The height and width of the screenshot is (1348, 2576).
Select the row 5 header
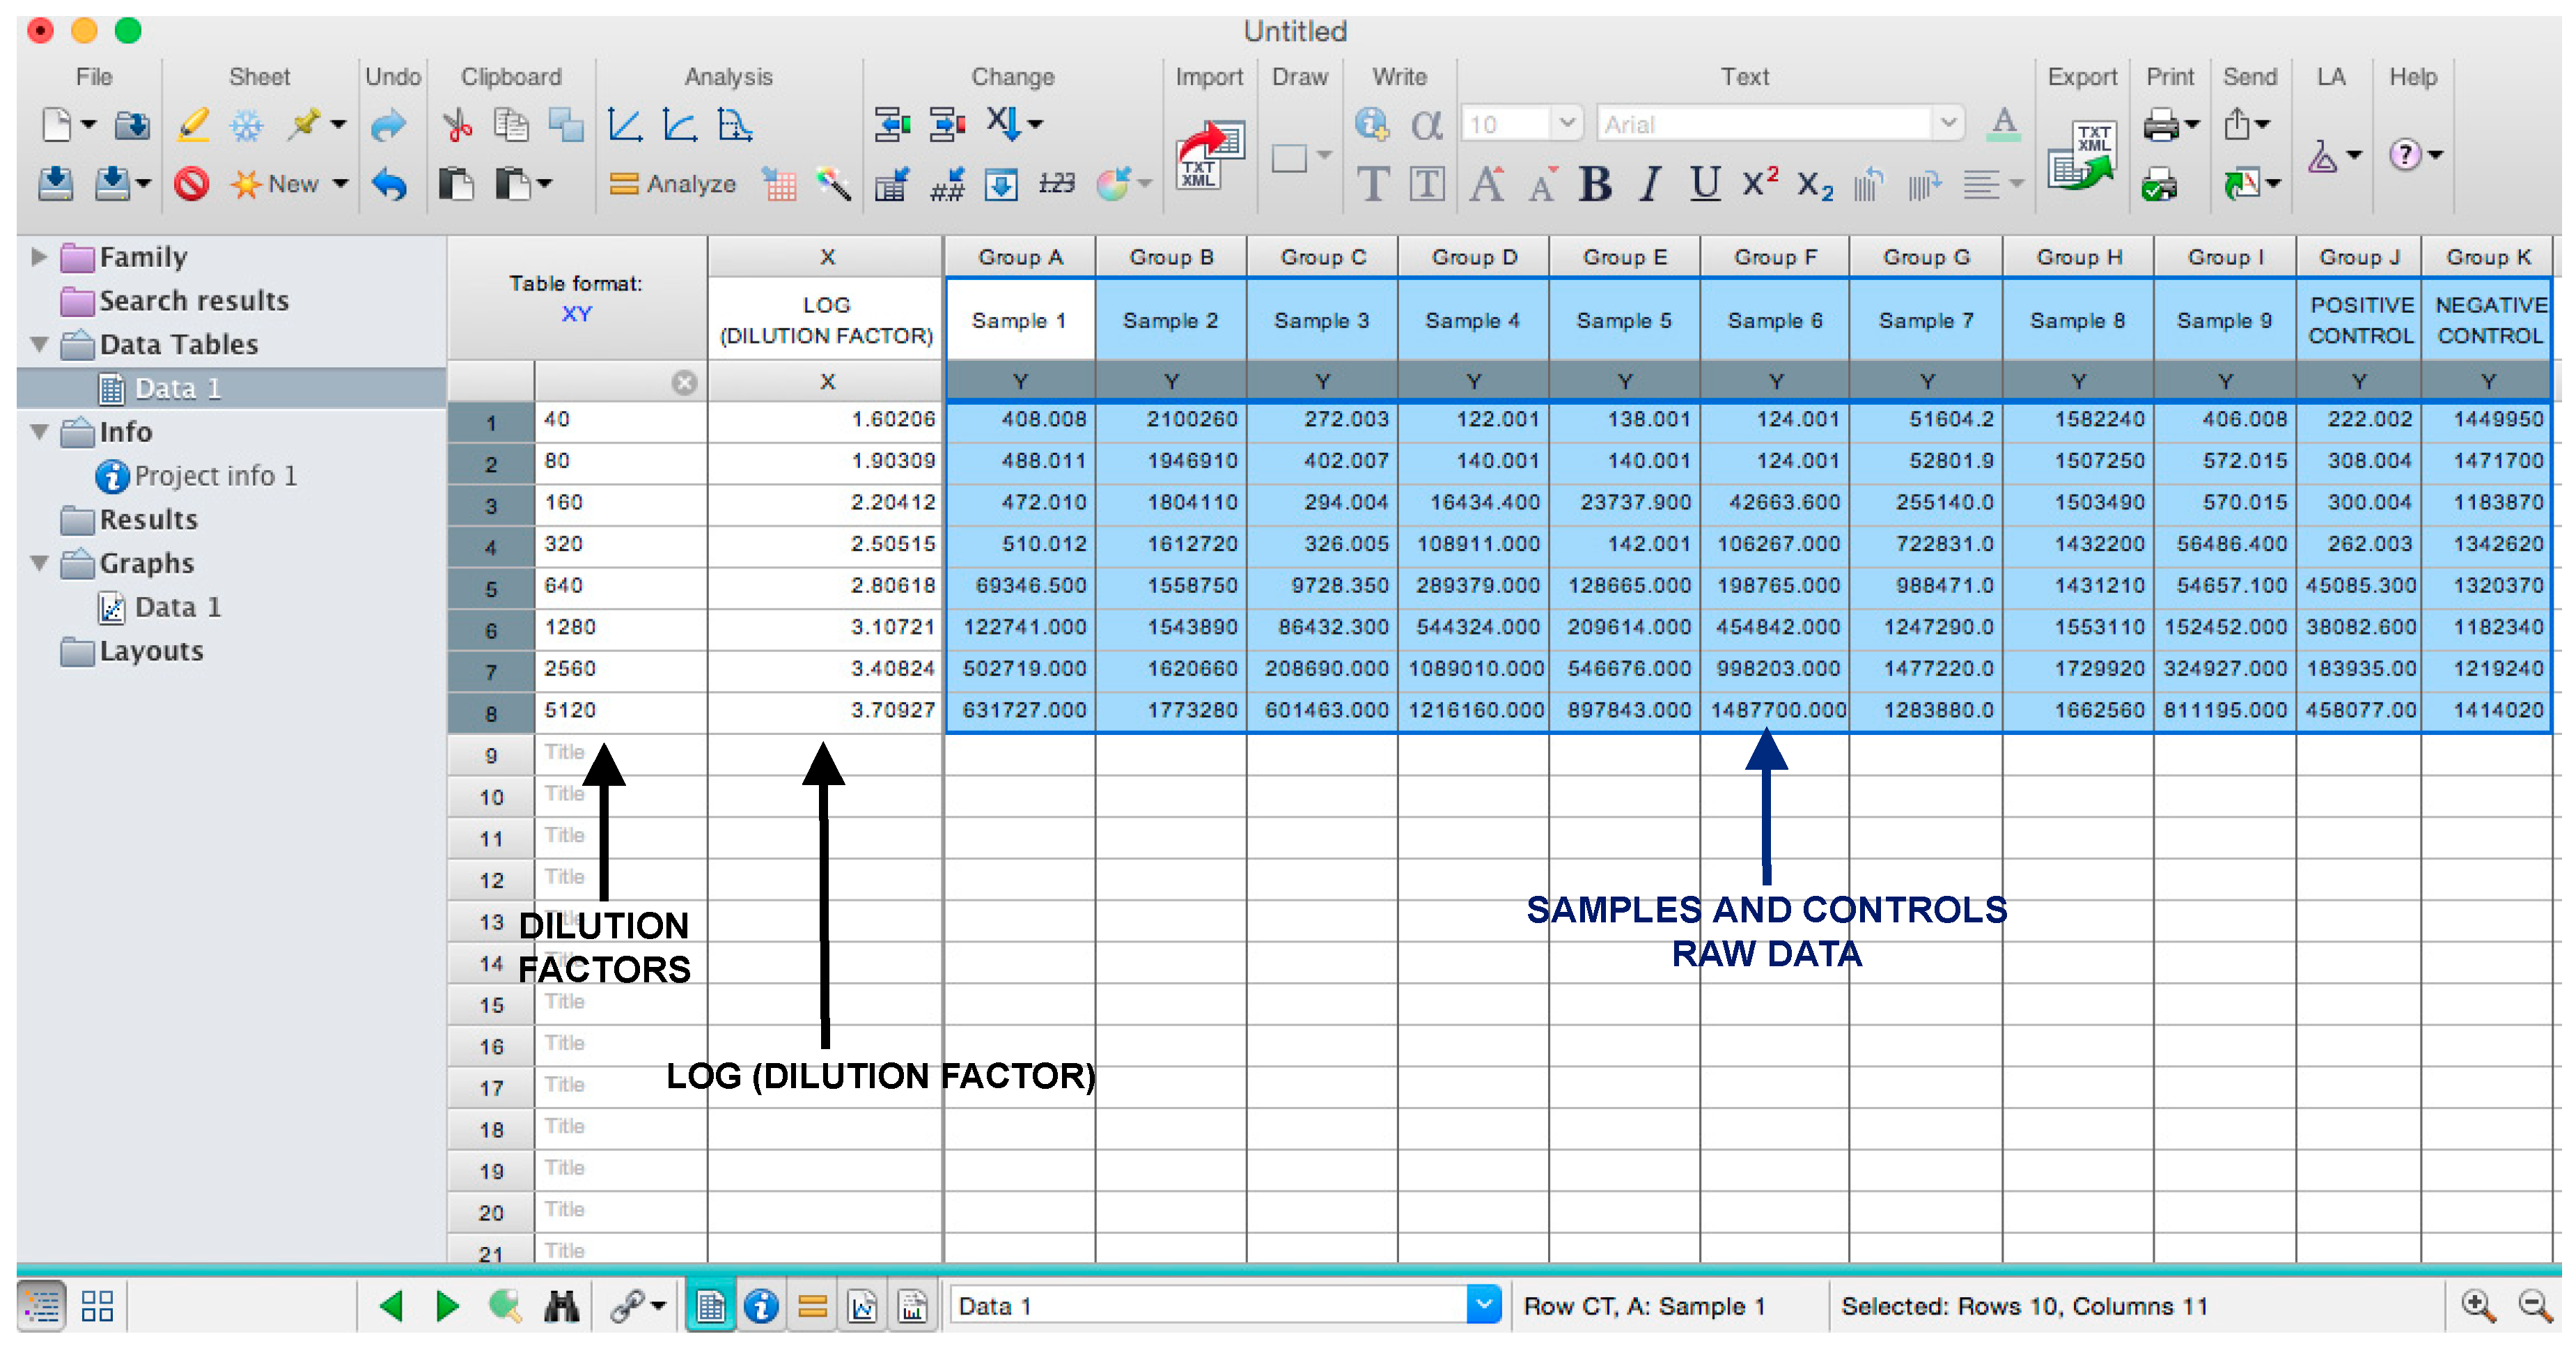[x=490, y=589]
